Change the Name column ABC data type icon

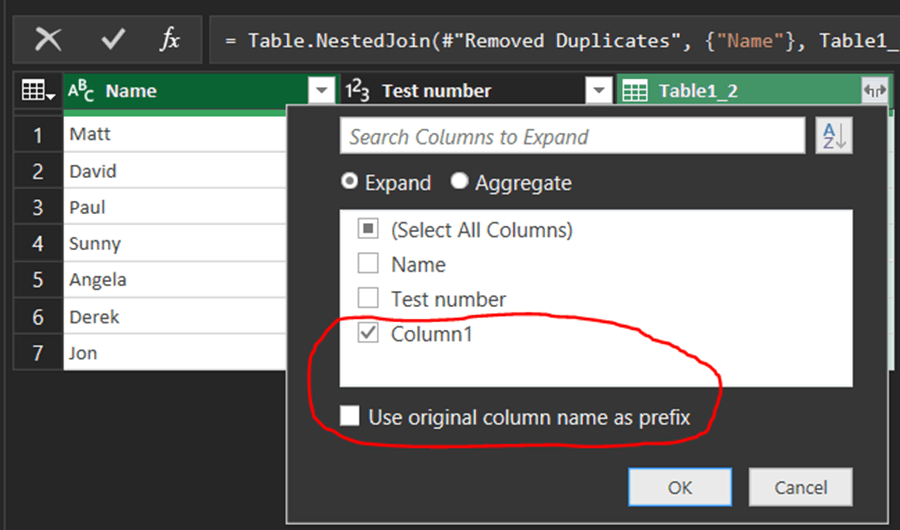81,91
